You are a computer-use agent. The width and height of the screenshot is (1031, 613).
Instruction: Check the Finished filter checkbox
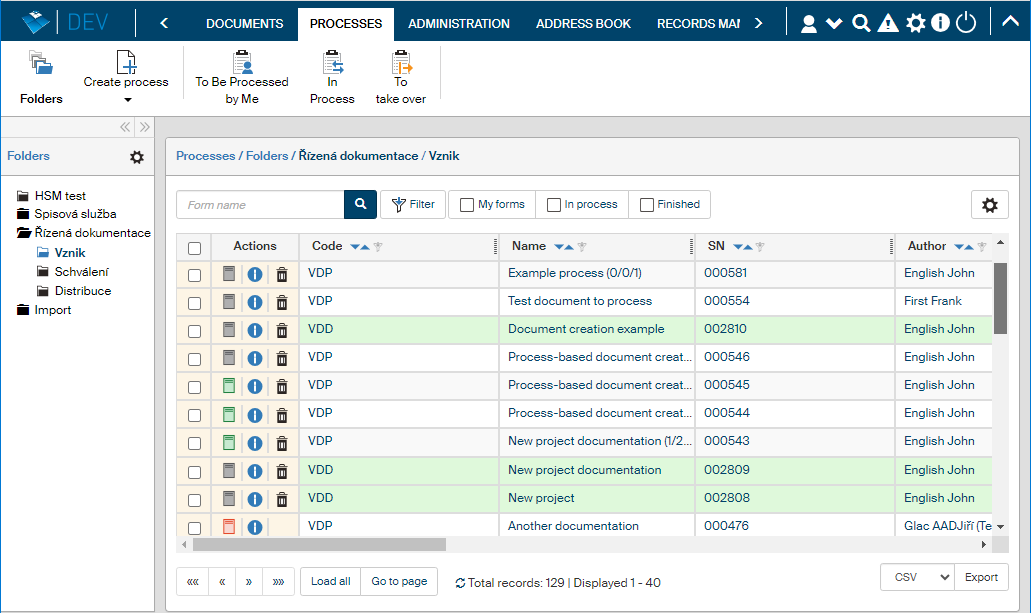point(647,205)
